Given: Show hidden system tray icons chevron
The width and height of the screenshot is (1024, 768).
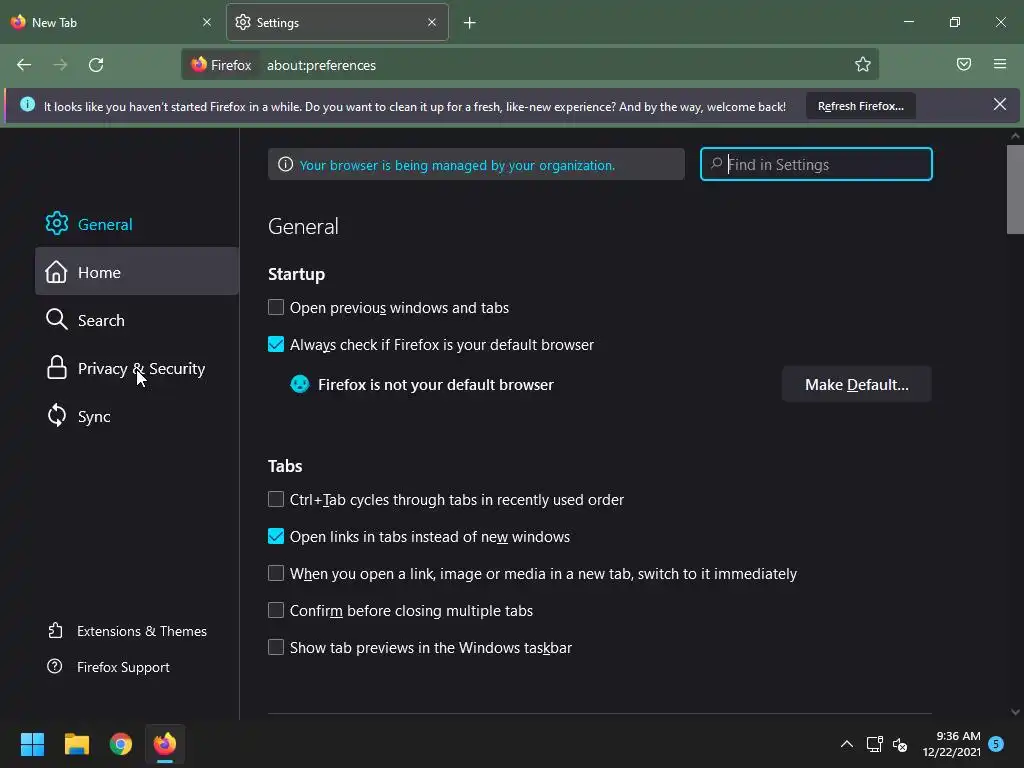Looking at the screenshot, I should (846, 744).
